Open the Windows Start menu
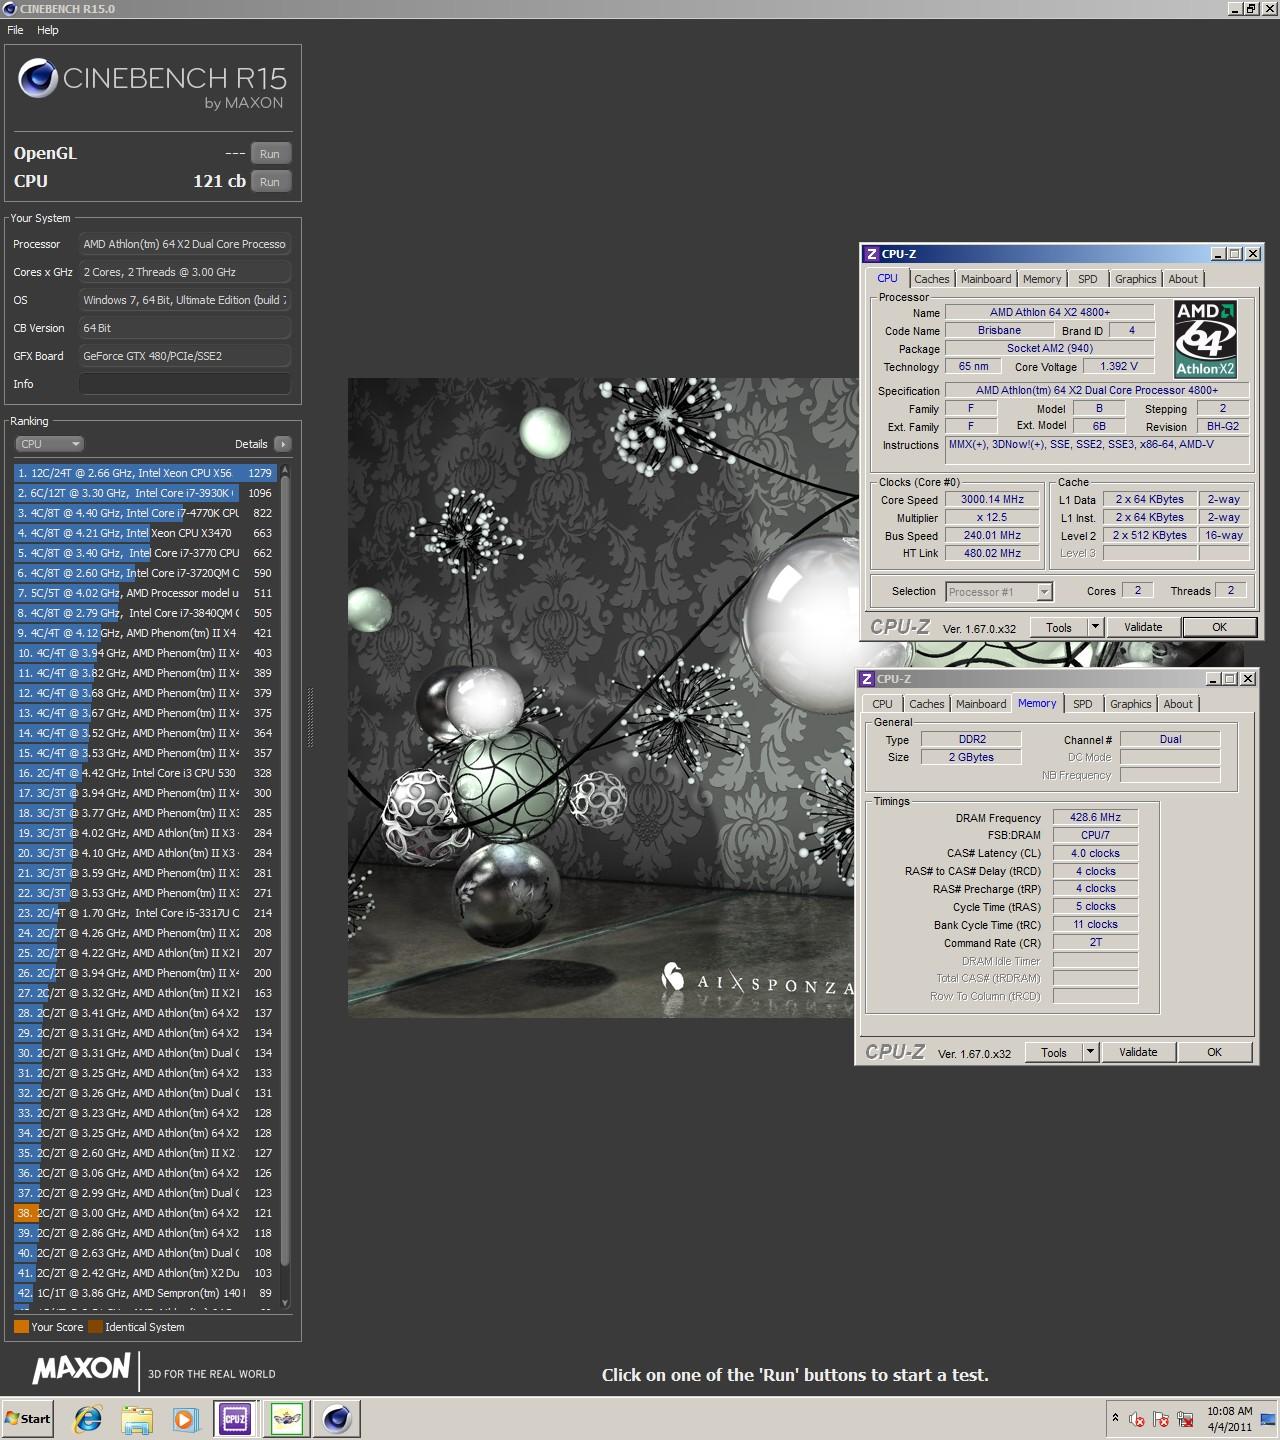Image resolution: width=1280 pixels, height=1440 pixels. click(x=28, y=1418)
